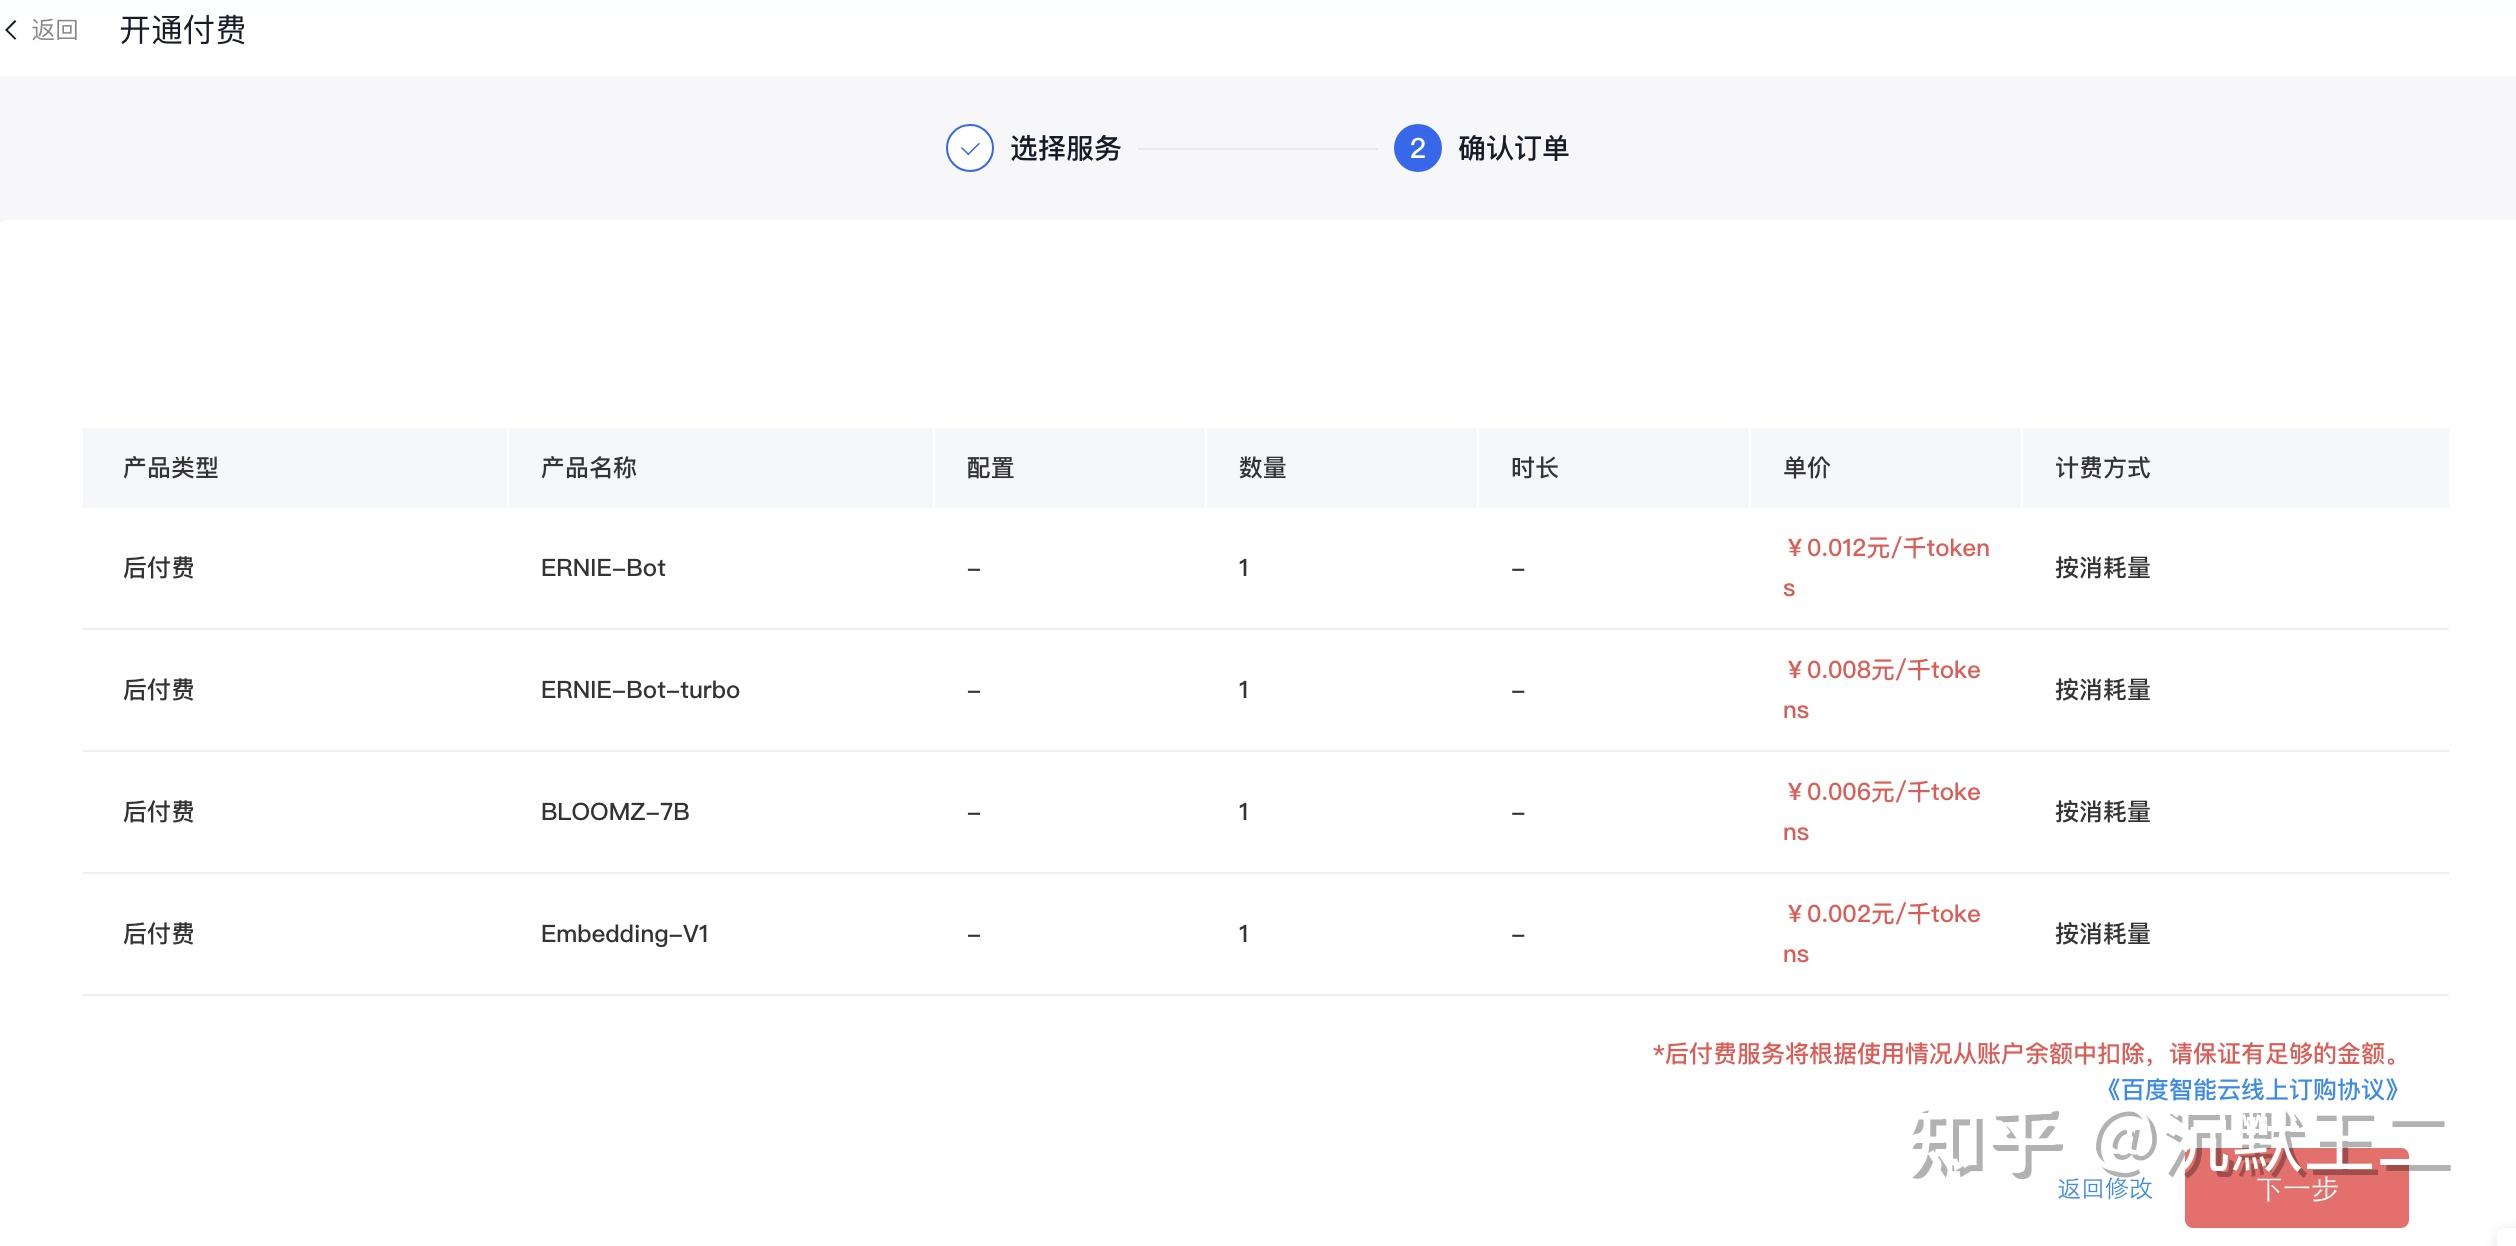Click the 产品名称 column header
The height and width of the screenshot is (1246, 2516).
tap(588, 468)
